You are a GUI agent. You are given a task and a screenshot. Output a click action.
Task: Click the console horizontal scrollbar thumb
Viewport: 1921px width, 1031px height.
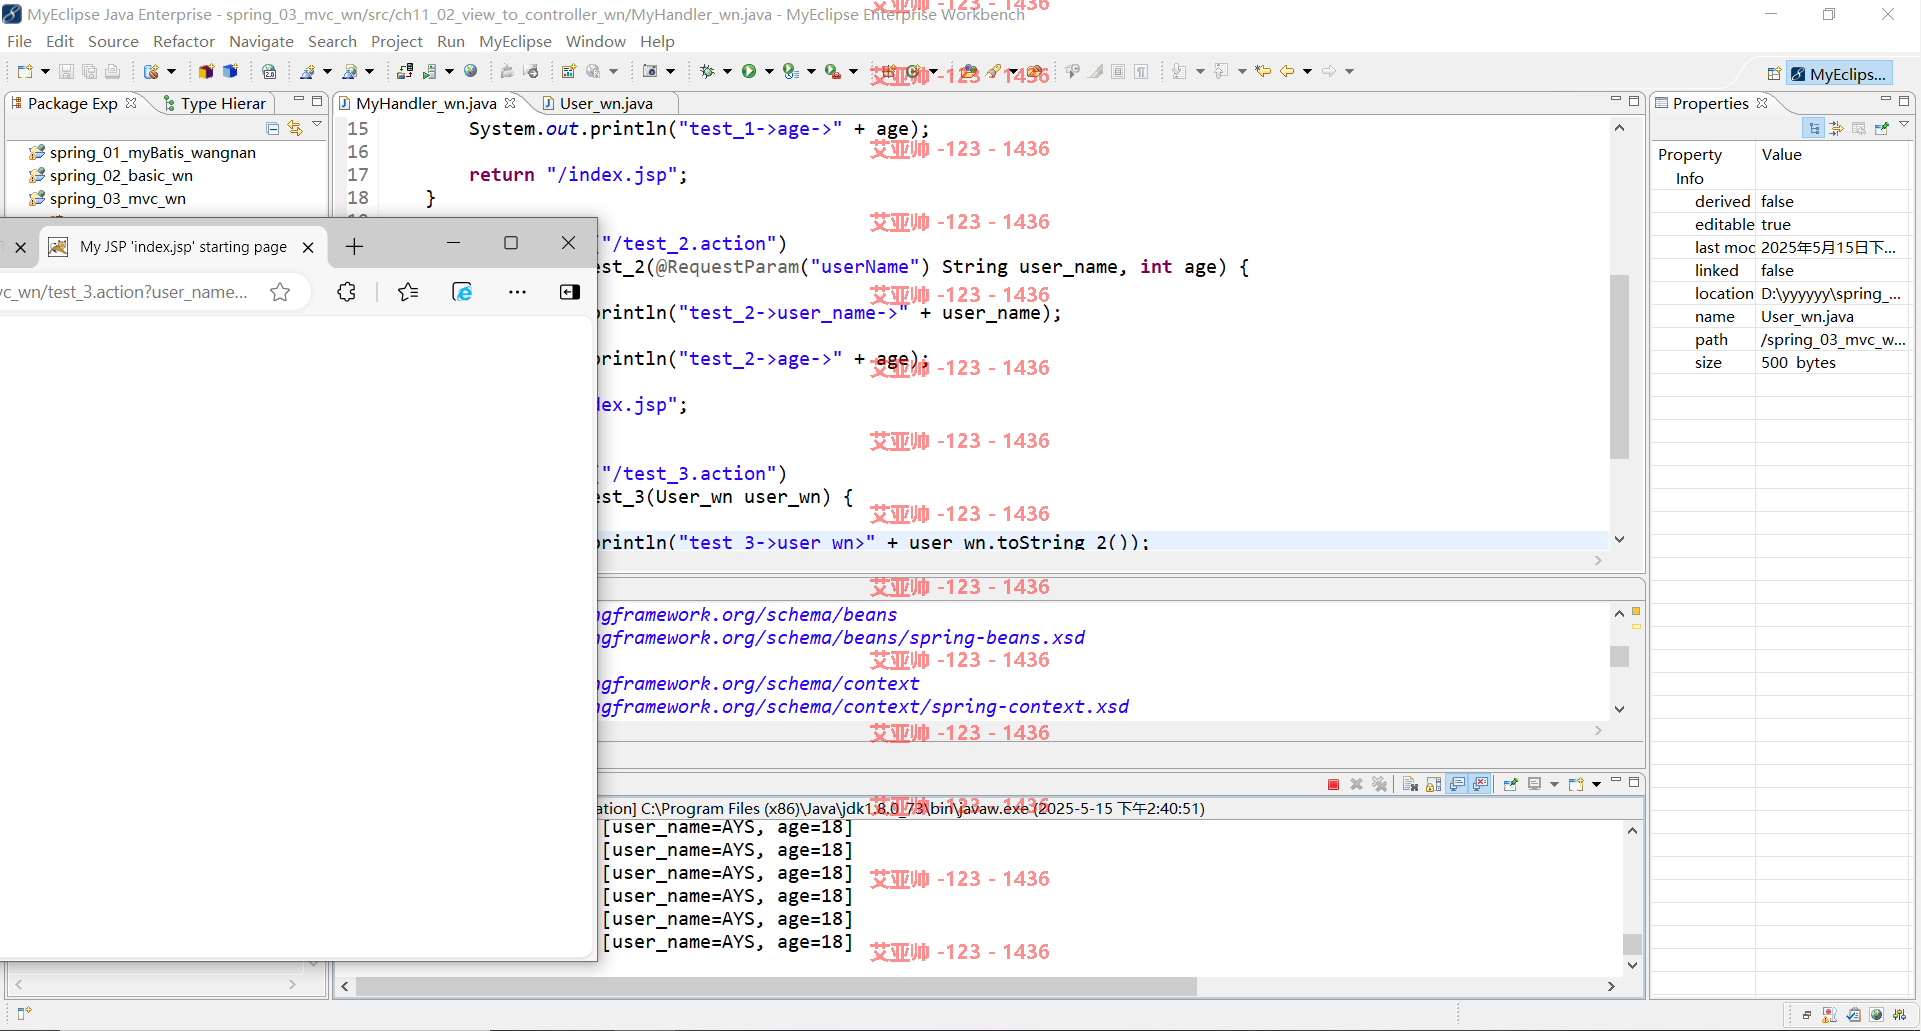(x=776, y=986)
